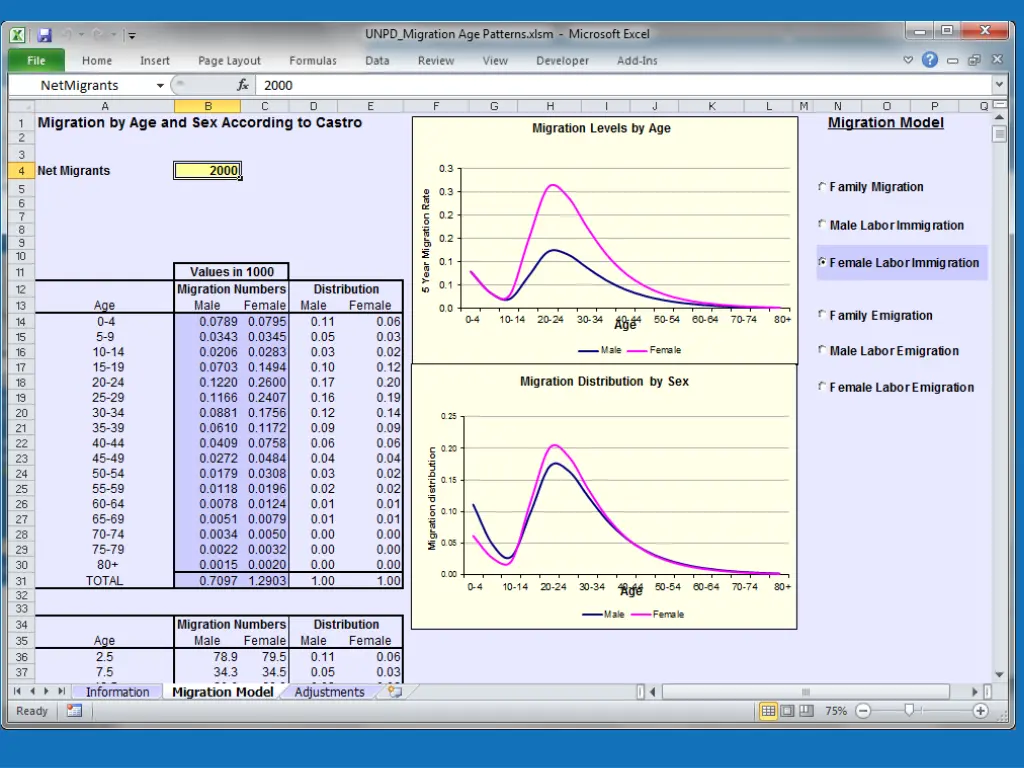Image resolution: width=1024 pixels, height=768 pixels.
Task: Click the zoom out minus icon
Action: point(863,711)
